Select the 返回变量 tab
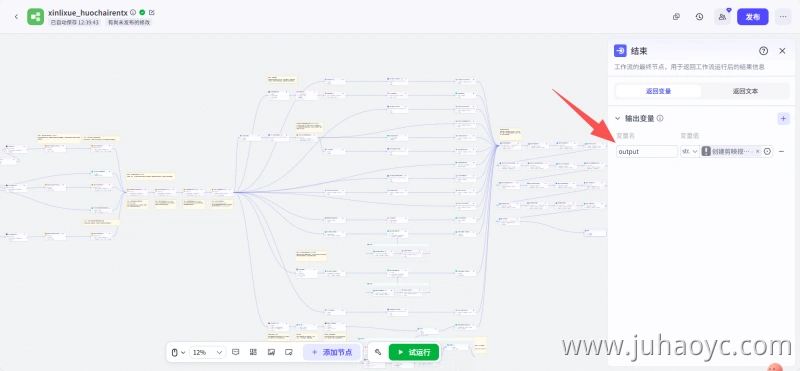 pyautogui.click(x=658, y=91)
